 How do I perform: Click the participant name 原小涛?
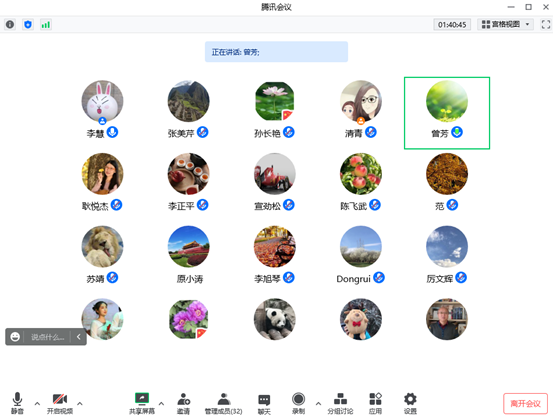[190, 279]
